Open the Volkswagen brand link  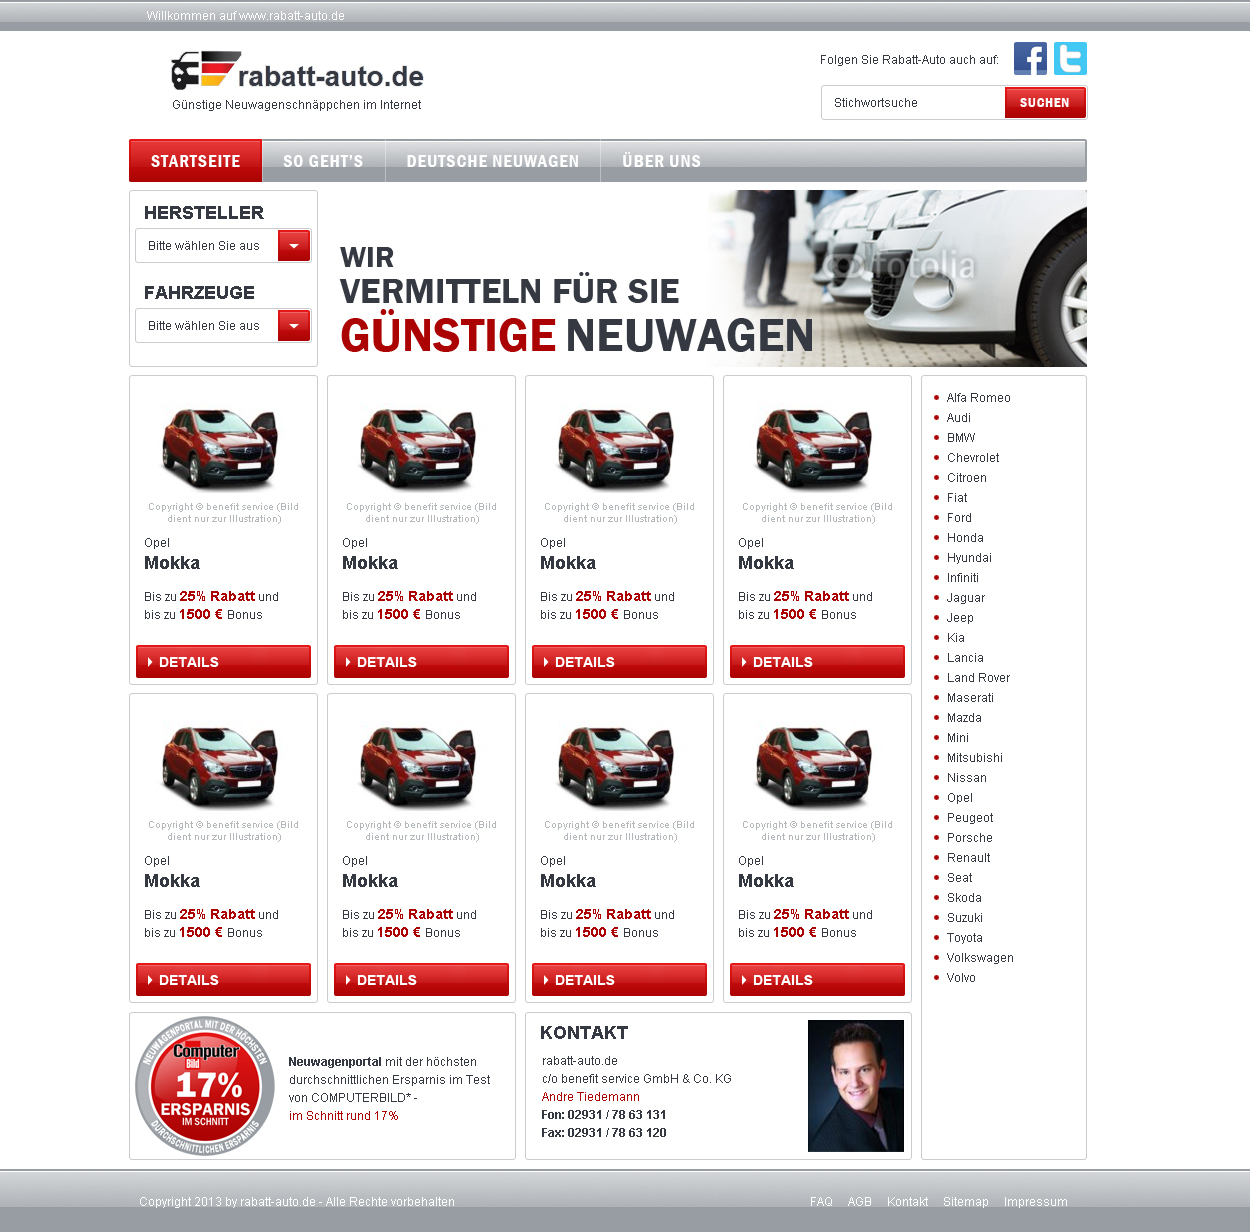click(x=980, y=958)
